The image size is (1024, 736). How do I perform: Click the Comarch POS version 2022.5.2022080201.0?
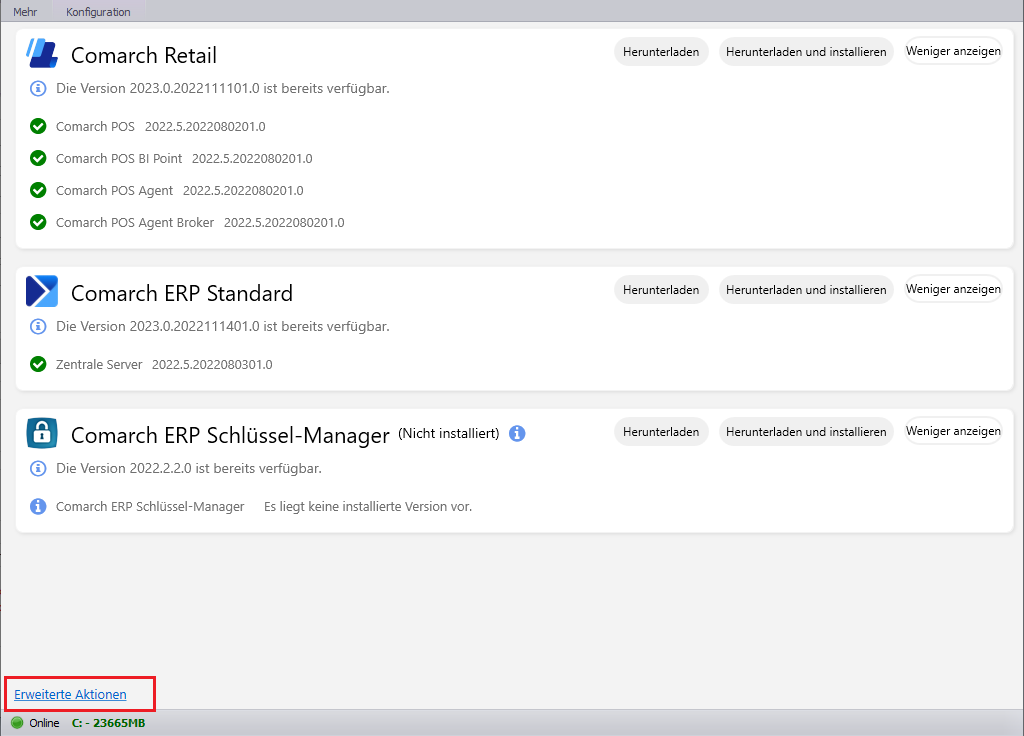(205, 127)
